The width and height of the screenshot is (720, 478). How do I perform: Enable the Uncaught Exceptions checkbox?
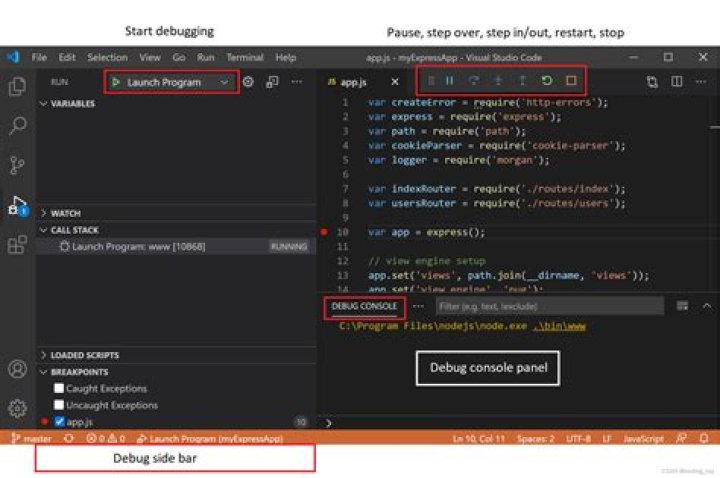(x=59, y=405)
